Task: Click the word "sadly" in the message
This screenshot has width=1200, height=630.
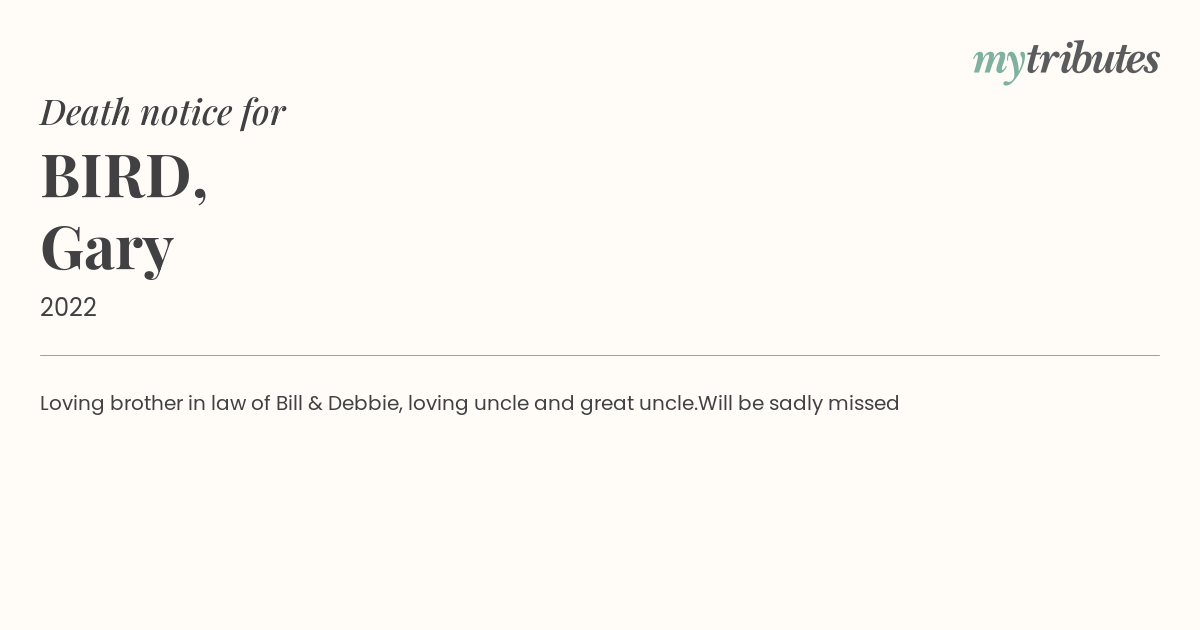Action: tap(795, 404)
